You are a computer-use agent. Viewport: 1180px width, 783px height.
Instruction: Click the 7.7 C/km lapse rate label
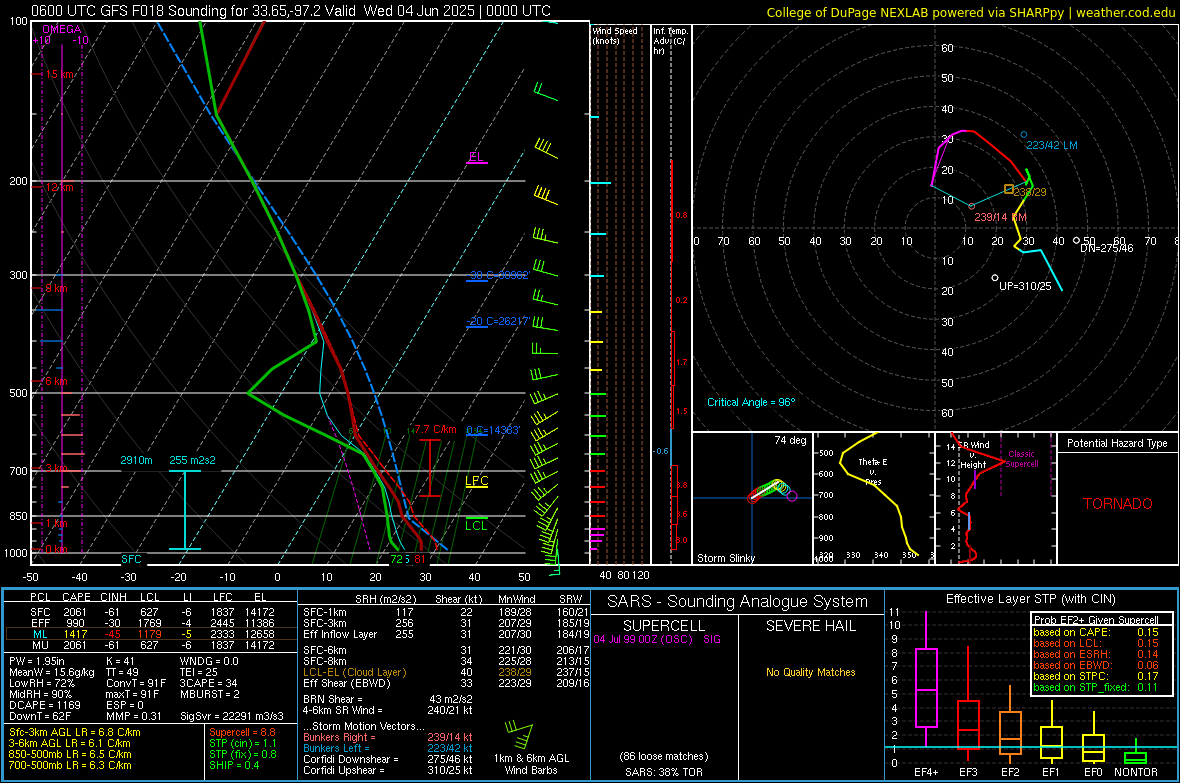tap(435, 430)
